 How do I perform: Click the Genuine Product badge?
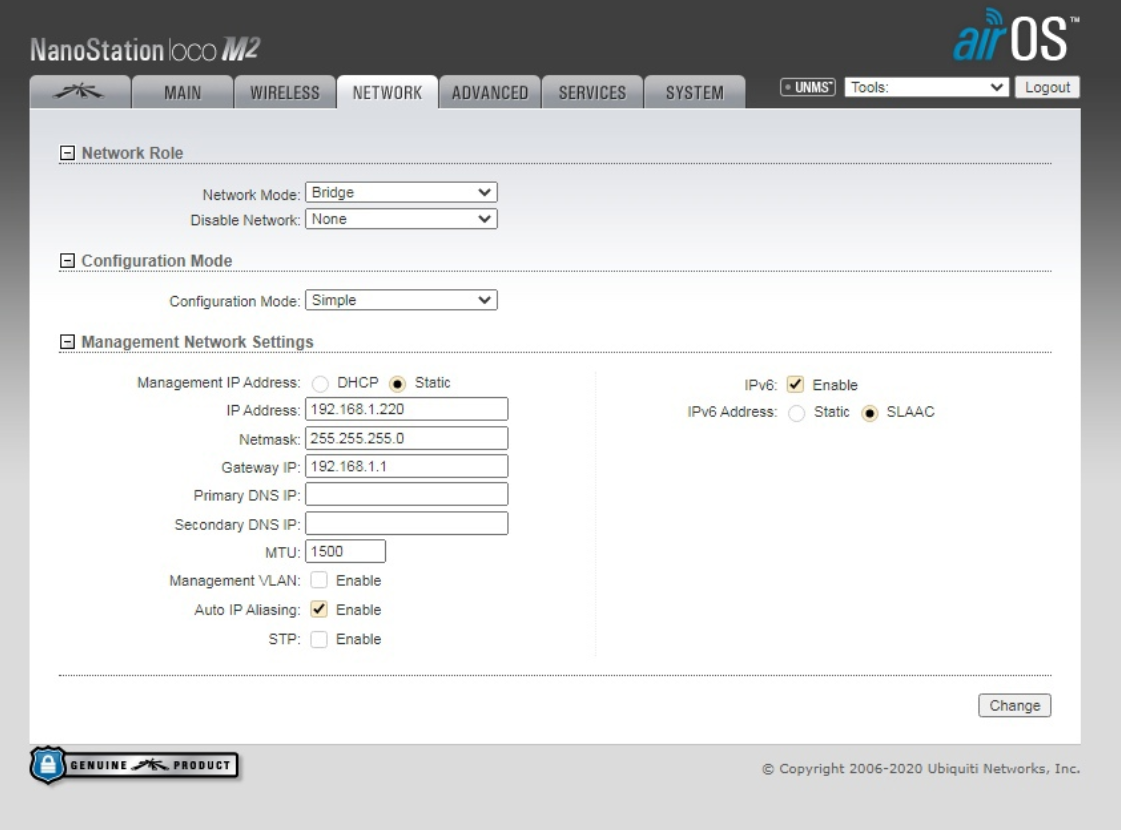[x=135, y=765]
